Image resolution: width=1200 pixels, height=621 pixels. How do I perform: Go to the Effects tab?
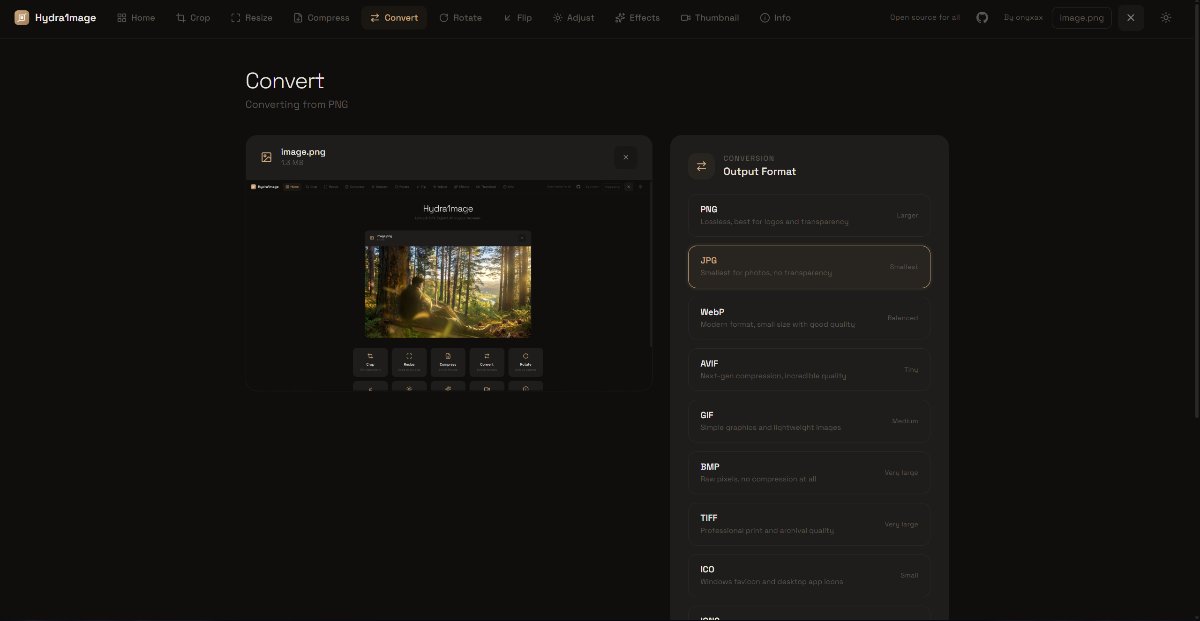tap(637, 18)
